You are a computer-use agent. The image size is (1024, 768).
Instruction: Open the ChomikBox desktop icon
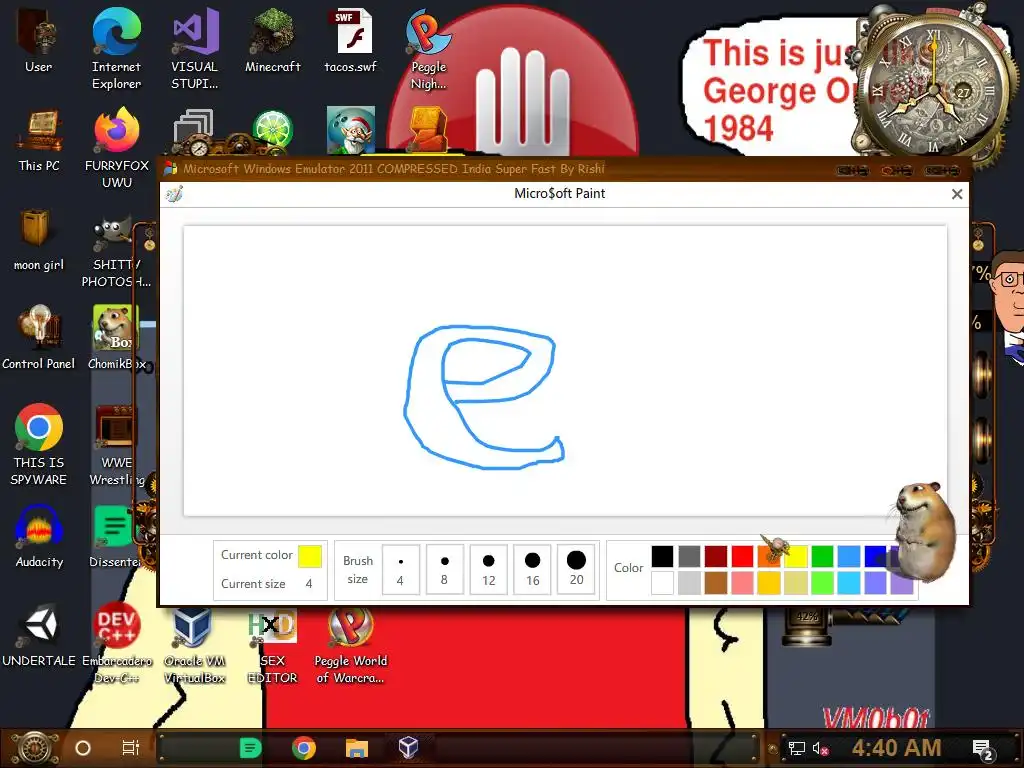tap(116, 338)
